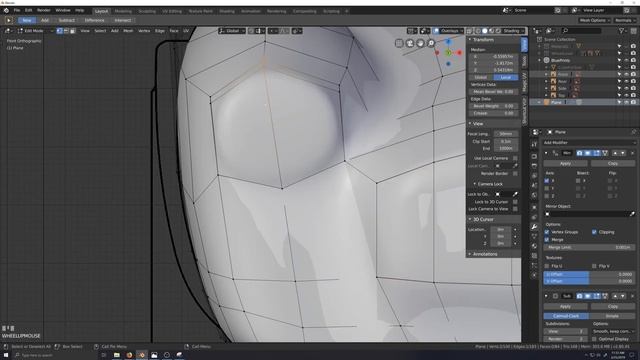640x360 pixels.
Task: Enable Mirror Axis Y checkbox
Action: pos(547,188)
